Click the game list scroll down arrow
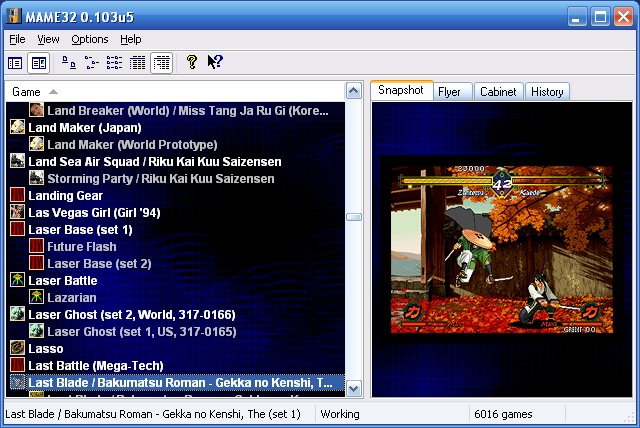 (353, 388)
